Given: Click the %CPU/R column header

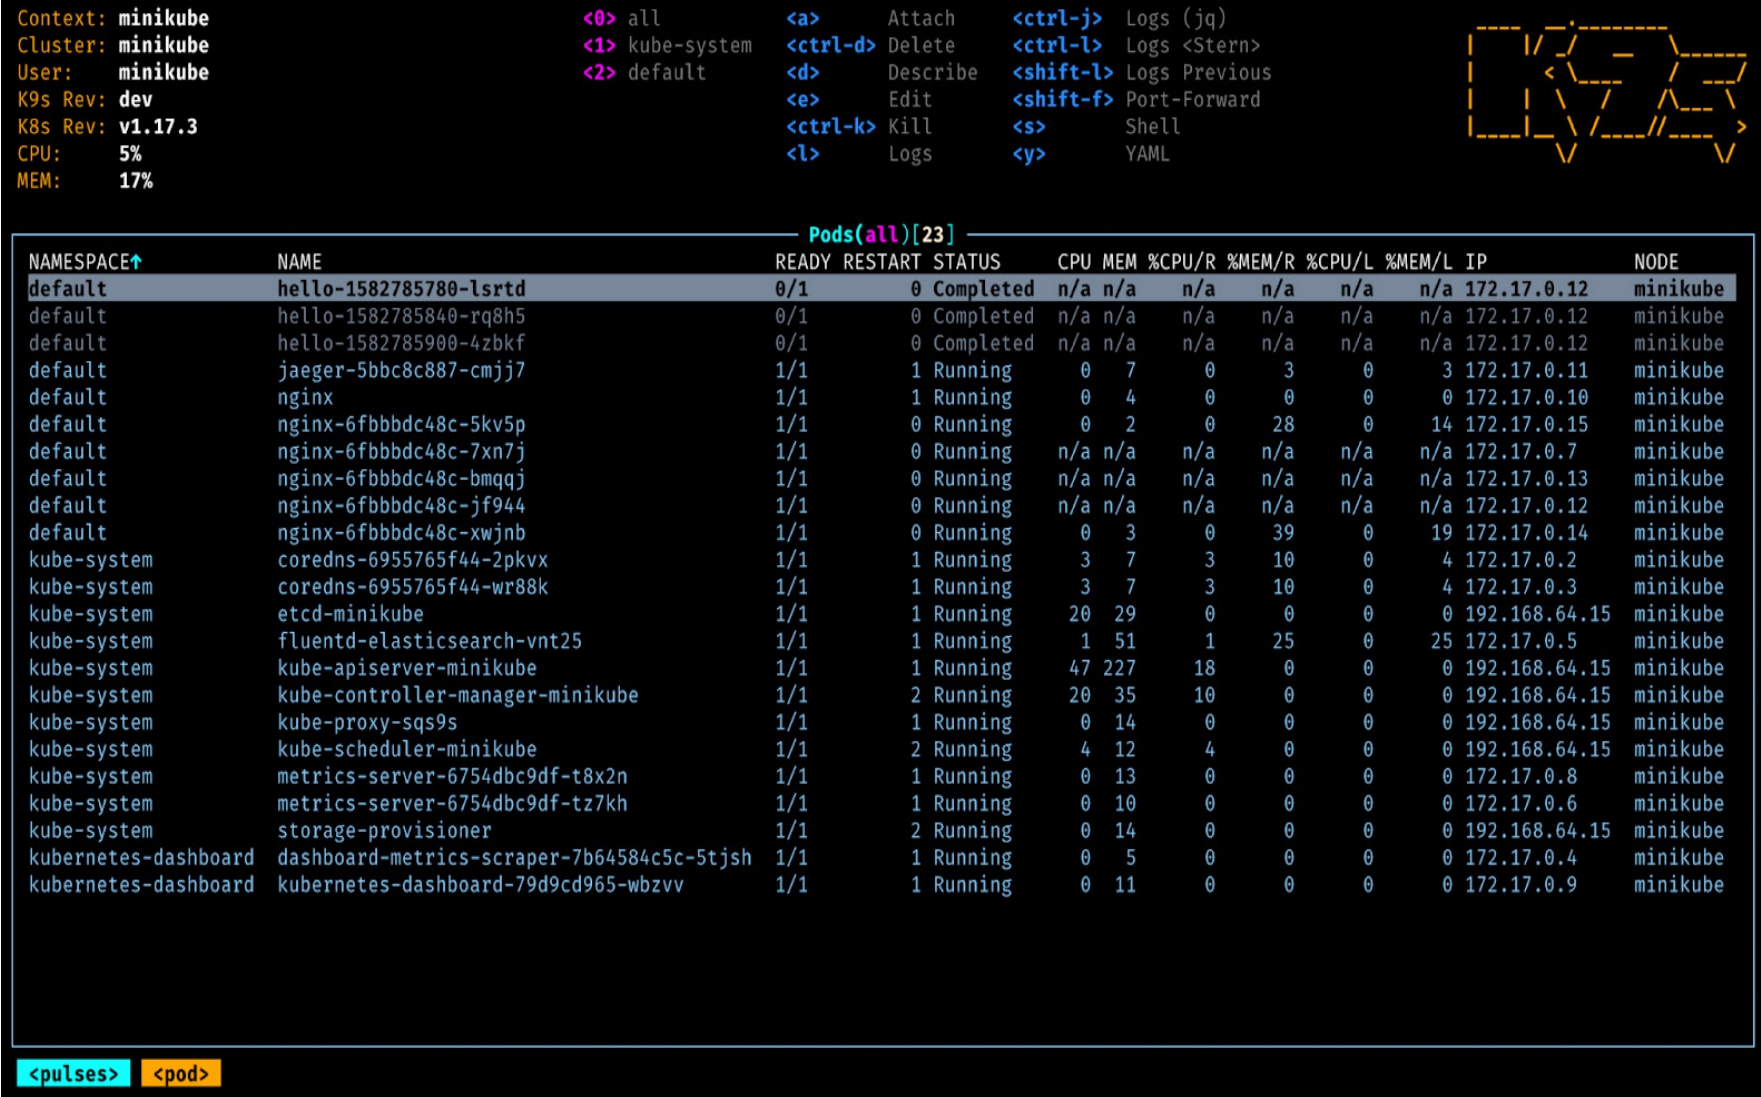Looking at the screenshot, I should click(1181, 262).
